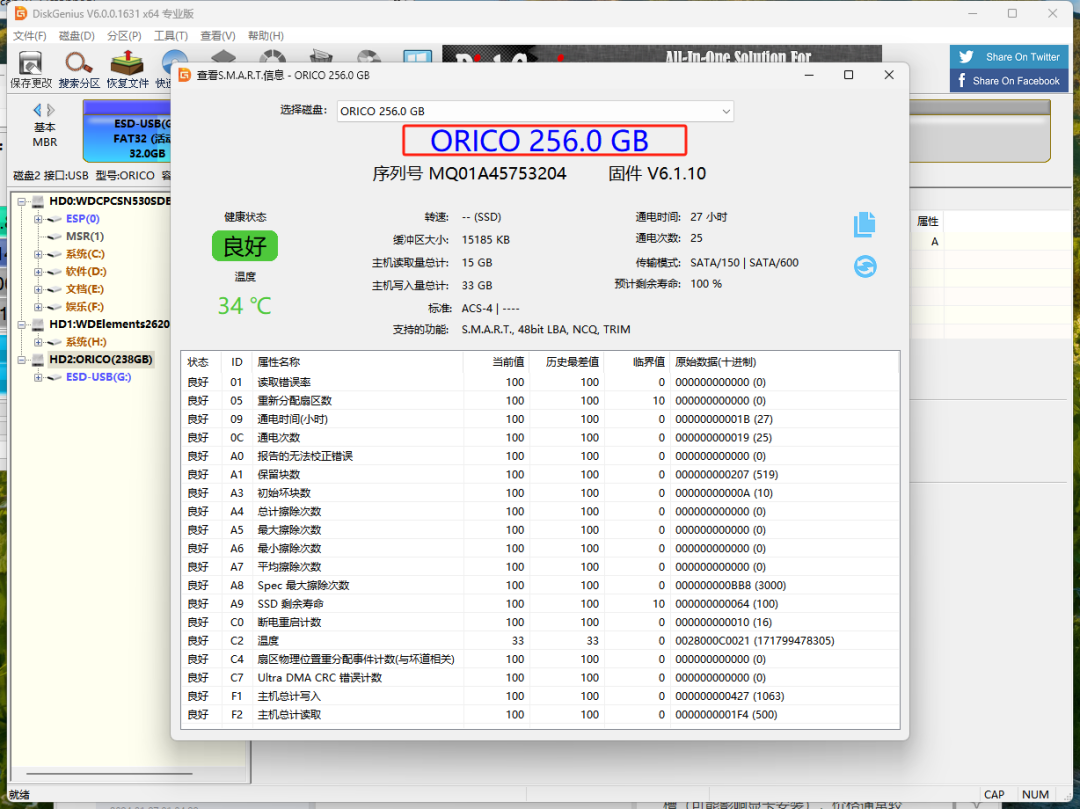
Task: Select the 断电重启计数 attribute row
Action: pos(540,622)
